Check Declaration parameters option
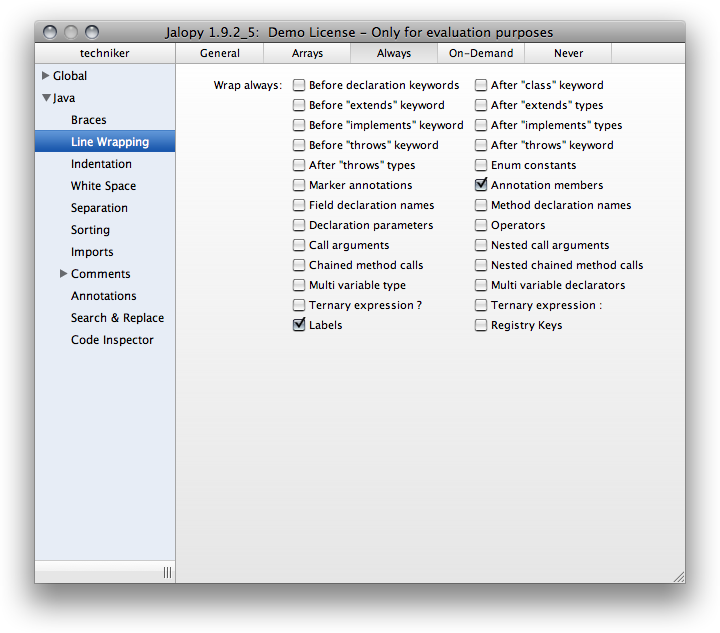The image size is (720, 633). coord(299,225)
